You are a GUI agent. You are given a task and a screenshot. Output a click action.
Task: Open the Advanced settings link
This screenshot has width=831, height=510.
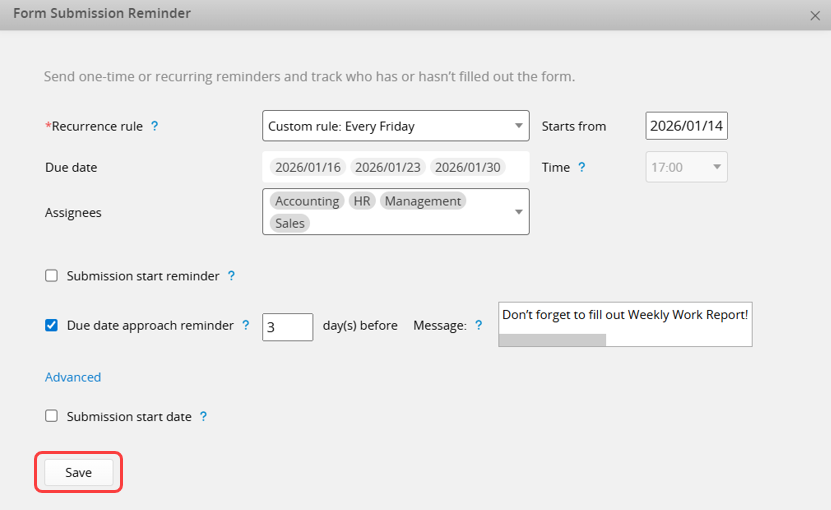(x=73, y=377)
